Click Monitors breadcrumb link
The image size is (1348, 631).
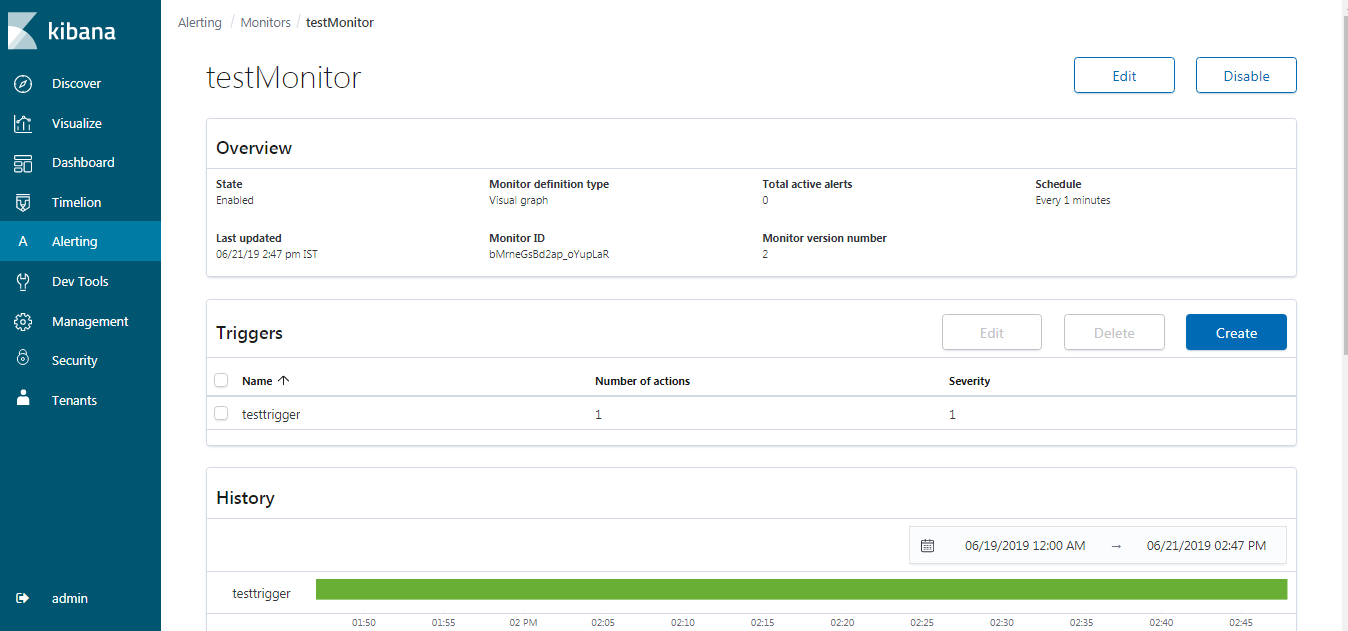click(x=266, y=22)
